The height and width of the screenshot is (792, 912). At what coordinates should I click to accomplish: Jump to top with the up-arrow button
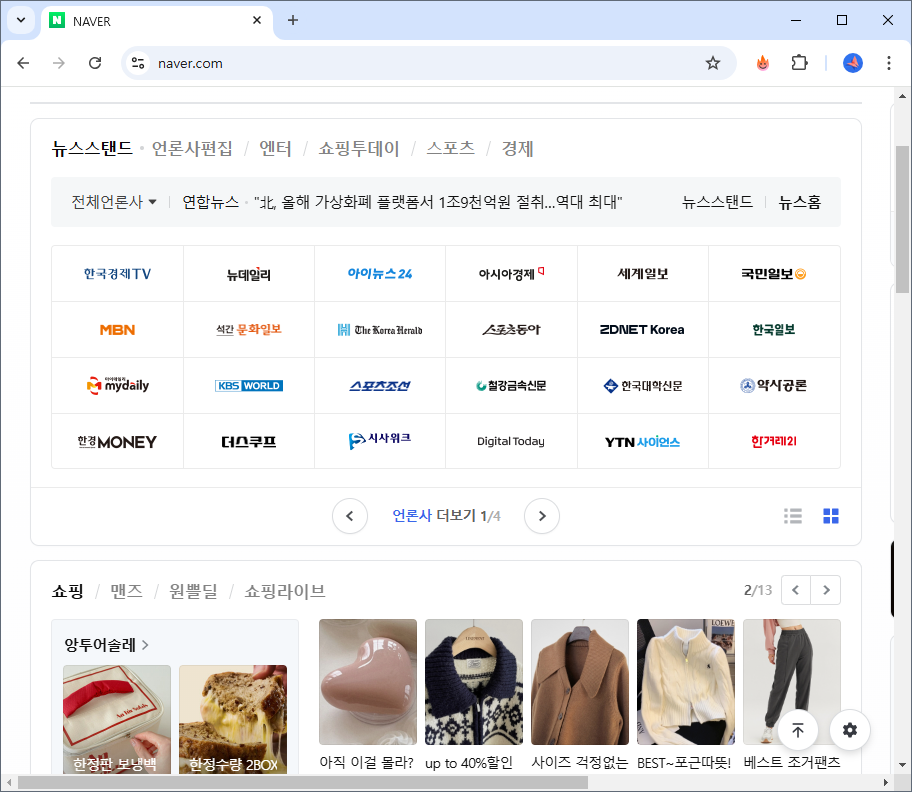(x=798, y=730)
